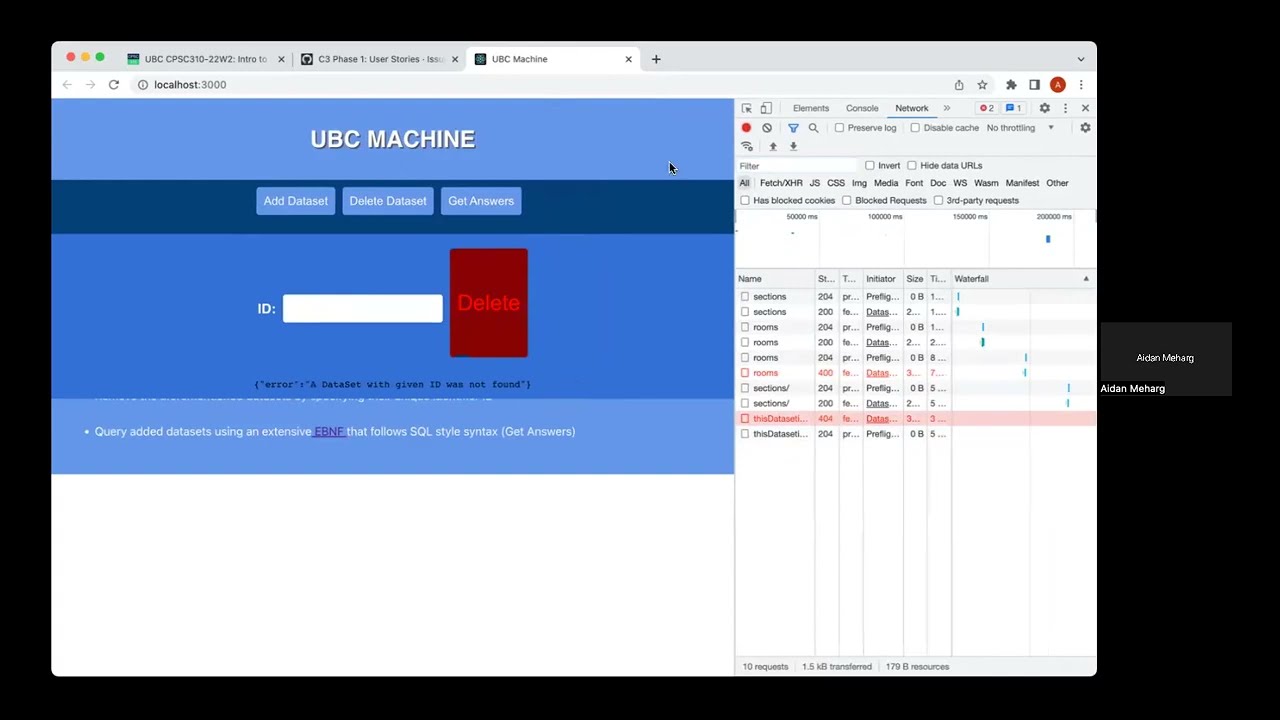This screenshot has height=720, width=1280.
Task: View site information icon beside localhost:3000
Action: point(143,85)
